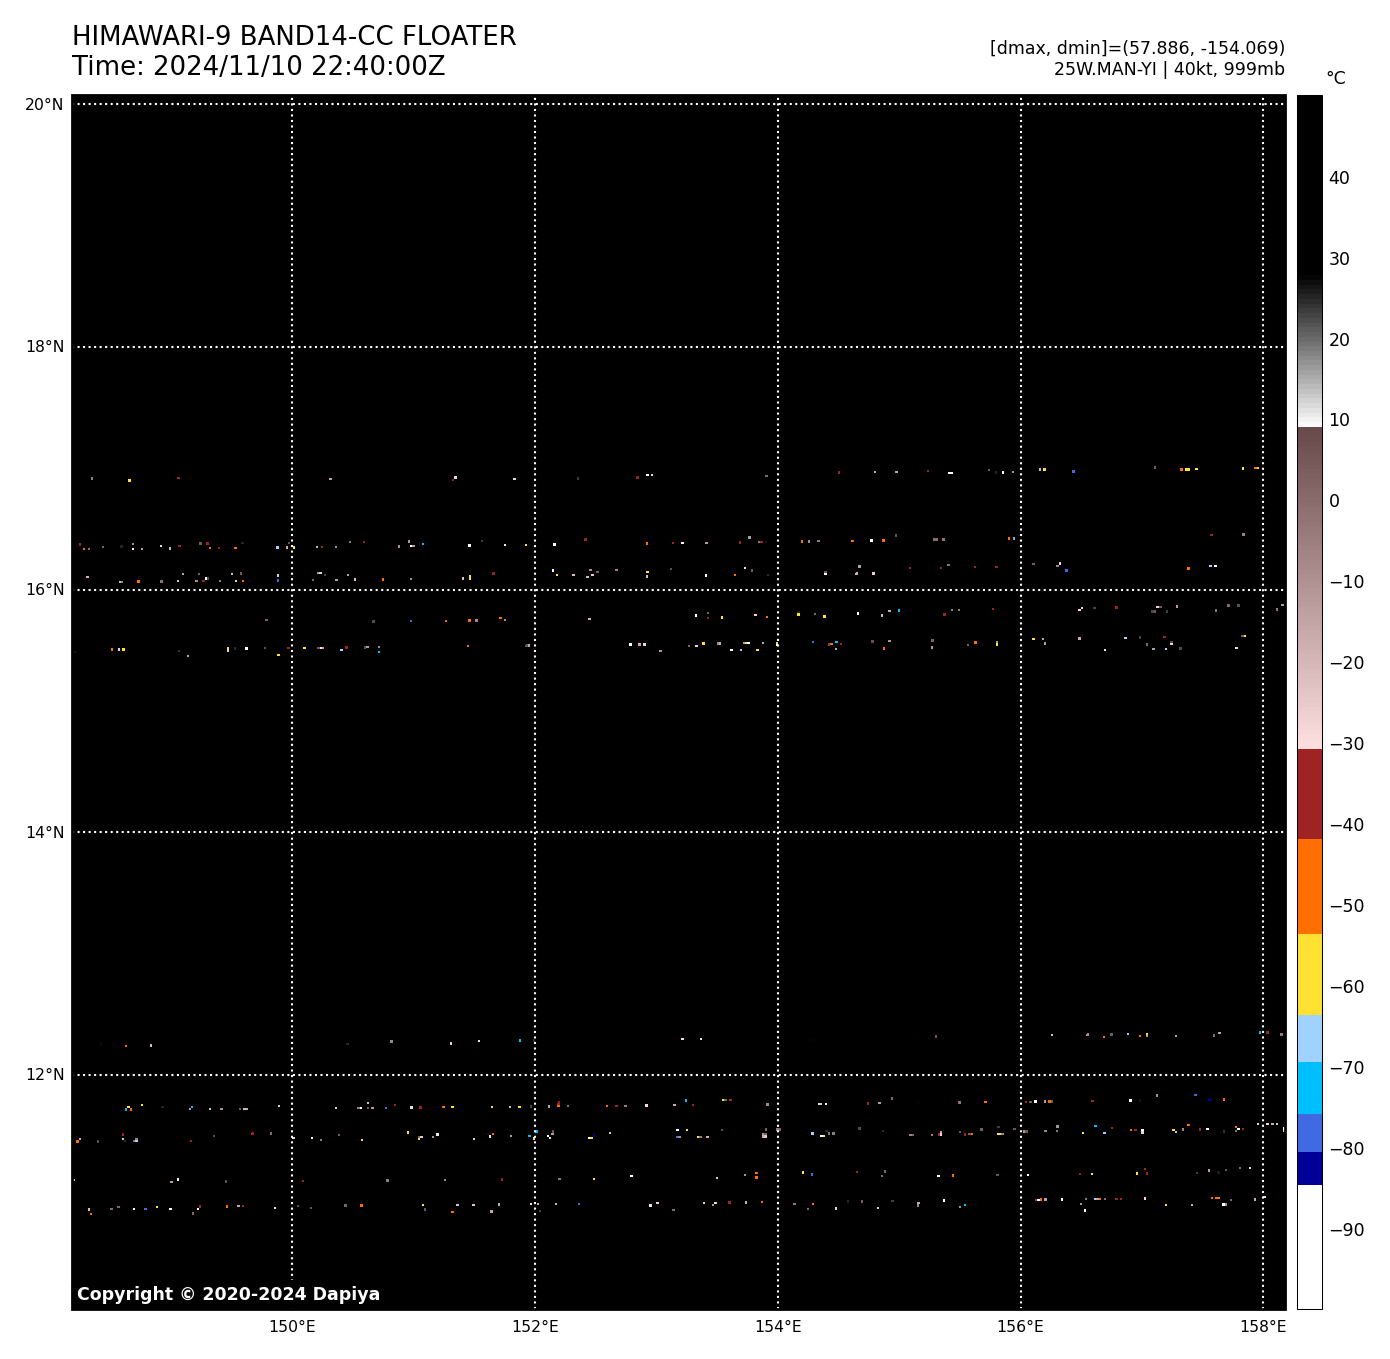
Task: Click the HIMAWARI-9 BAND14-CC FLOATER title
Action: (x=294, y=37)
